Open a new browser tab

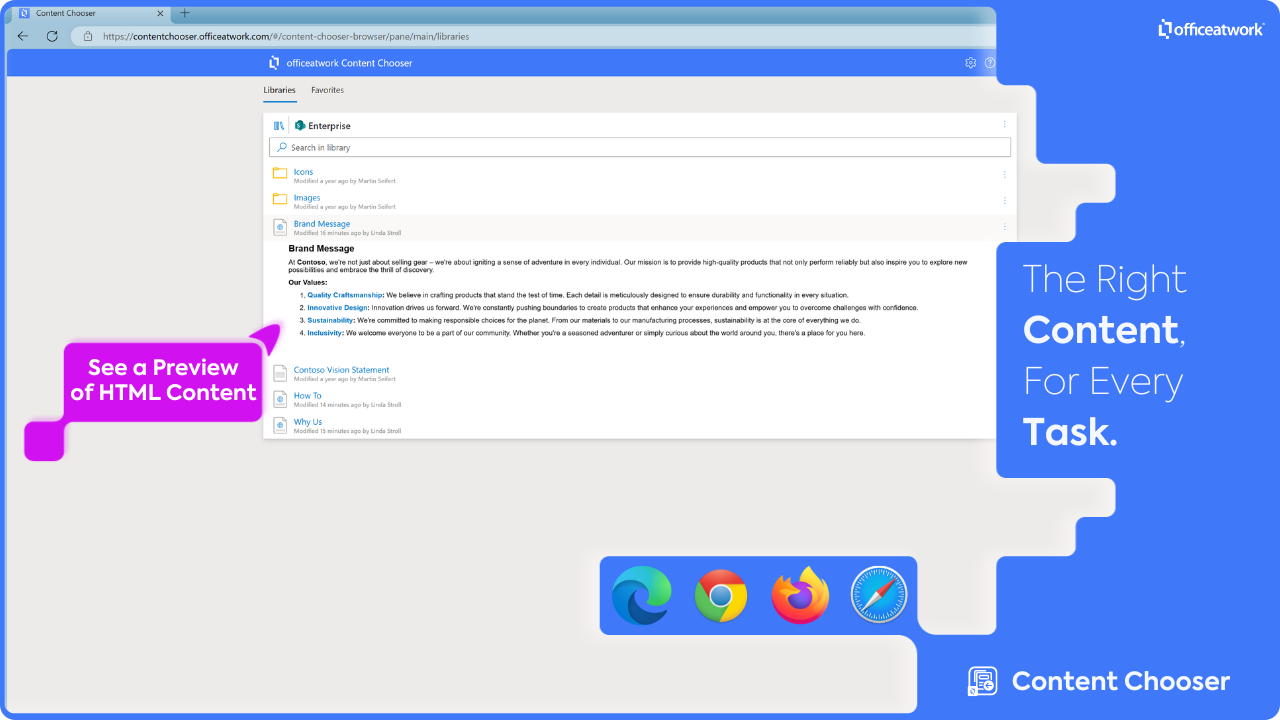[x=184, y=13]
